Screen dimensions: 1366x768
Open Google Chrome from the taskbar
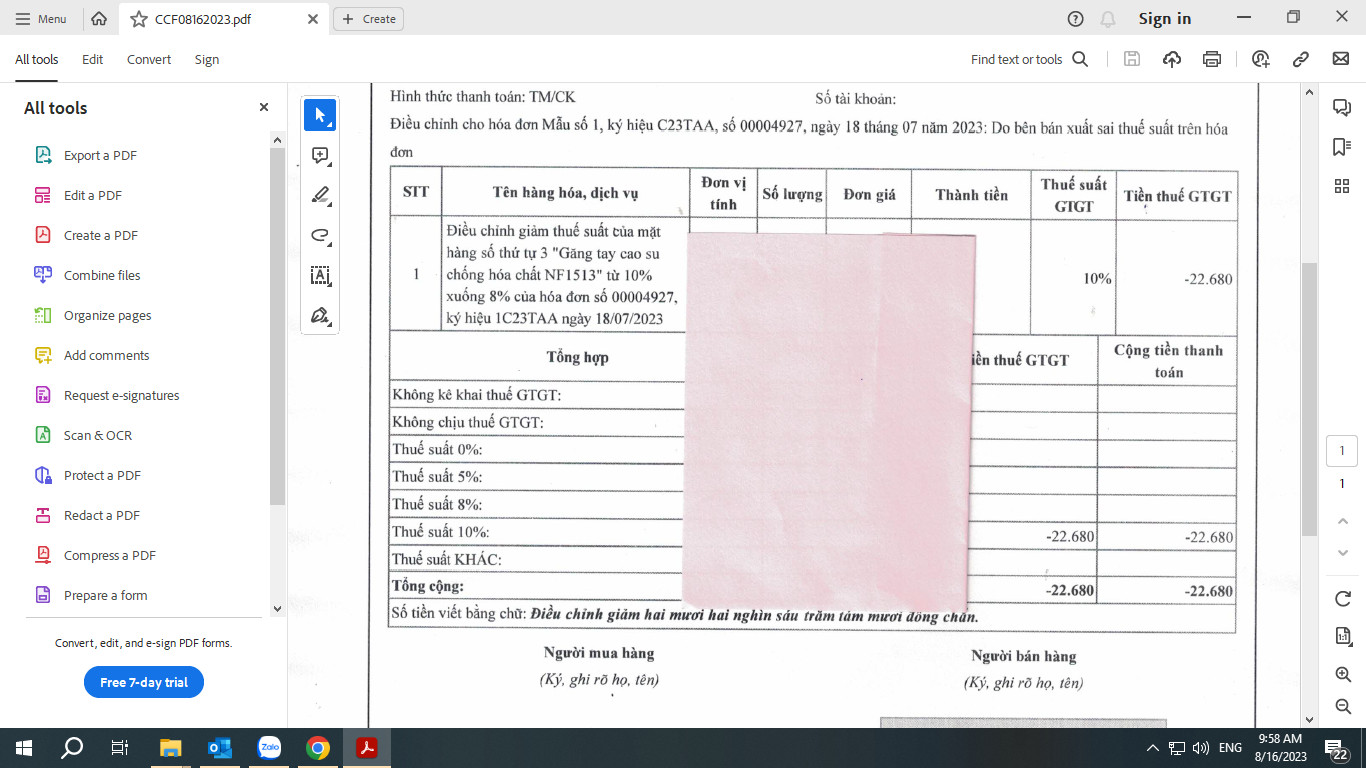point(318,748)
